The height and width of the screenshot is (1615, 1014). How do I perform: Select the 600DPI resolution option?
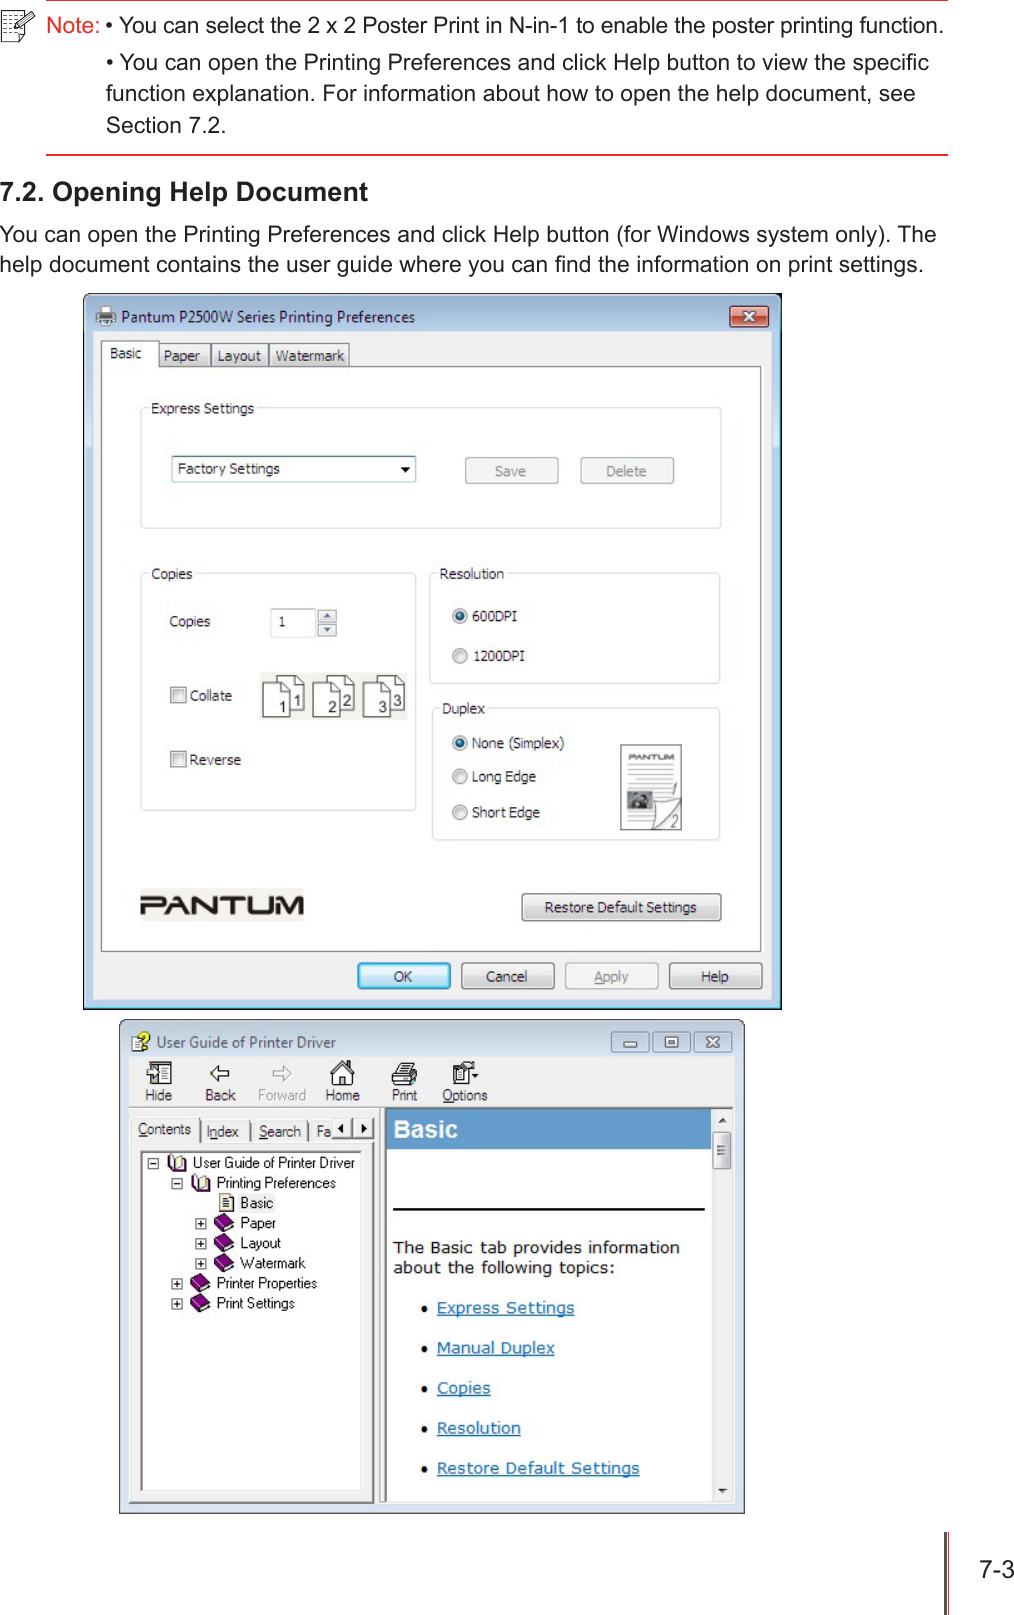click(460, 616)
